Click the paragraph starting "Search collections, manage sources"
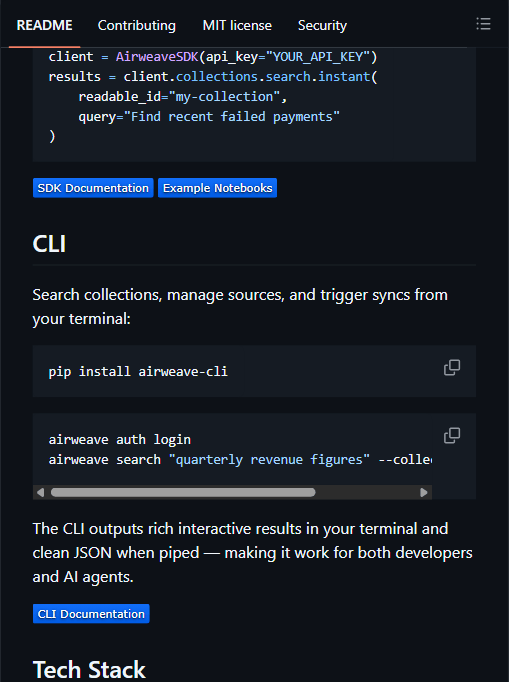The image size is (509, 682). (x=240, y=307)
